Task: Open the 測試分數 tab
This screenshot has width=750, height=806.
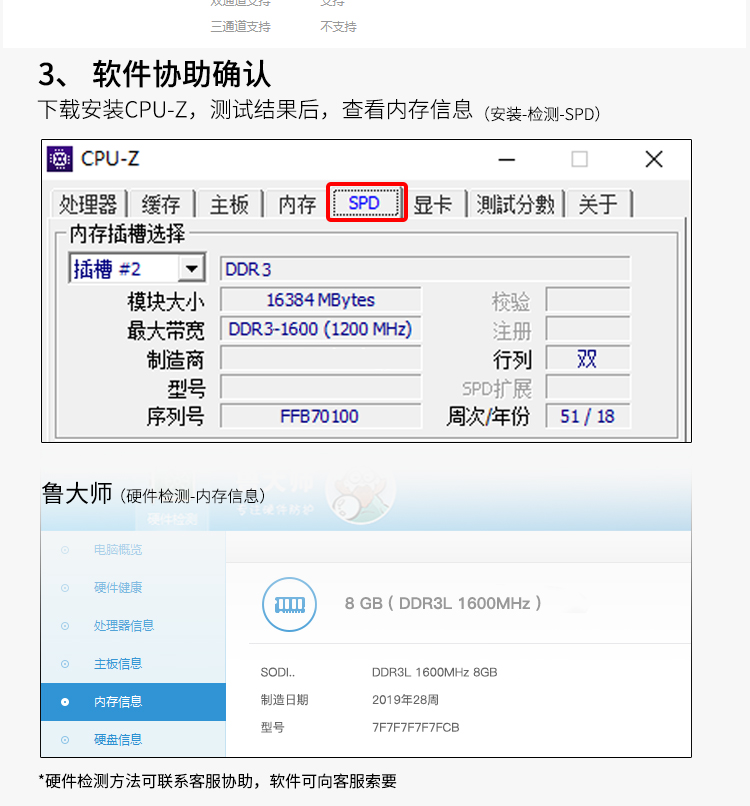Action: 516,205
